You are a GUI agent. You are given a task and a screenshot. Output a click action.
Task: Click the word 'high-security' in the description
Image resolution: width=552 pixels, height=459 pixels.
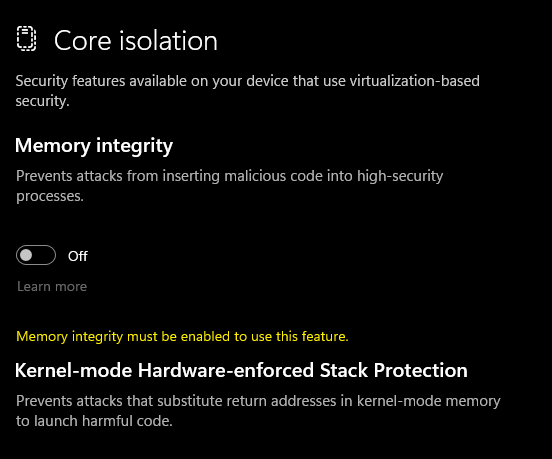click(400, 176)
